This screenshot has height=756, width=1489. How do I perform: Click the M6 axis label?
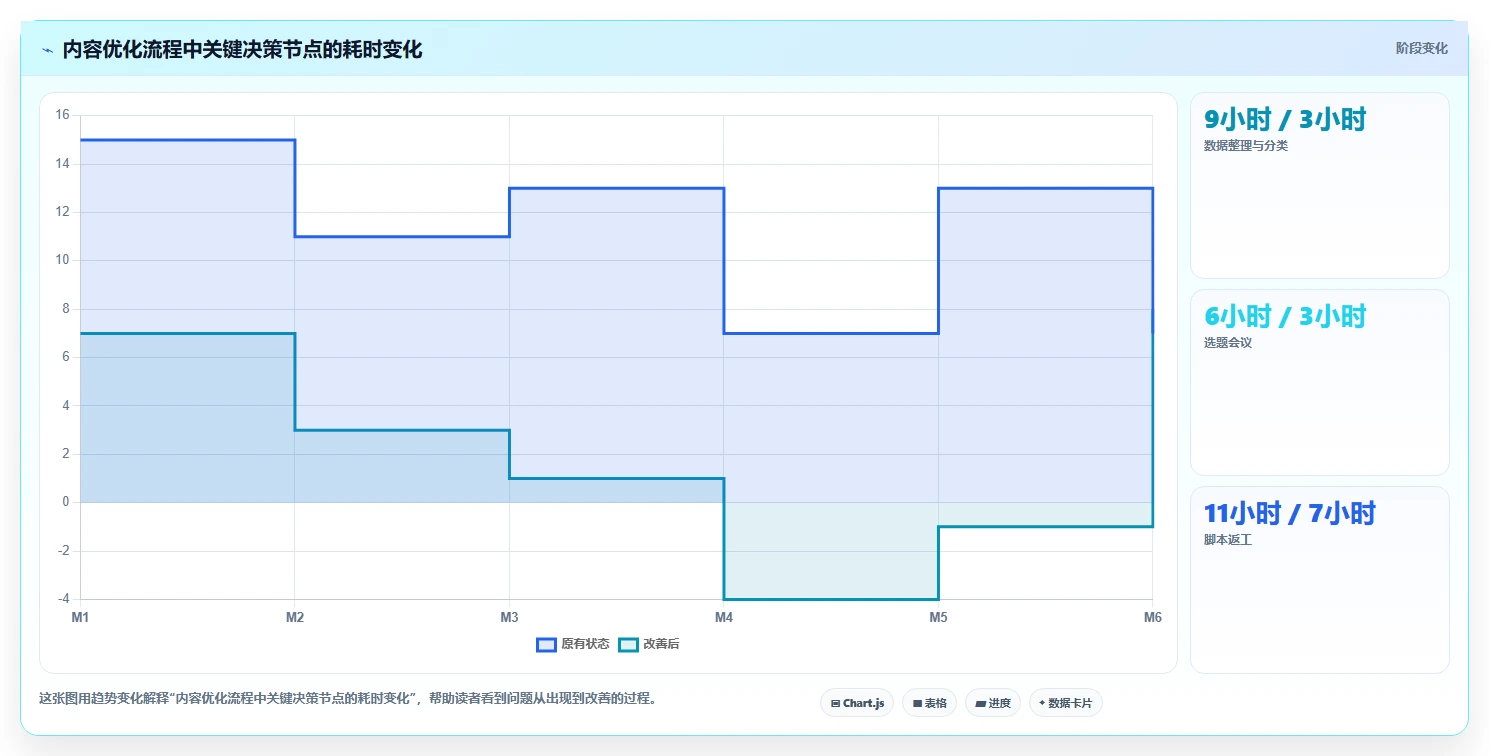click(x=1153, y=618)
